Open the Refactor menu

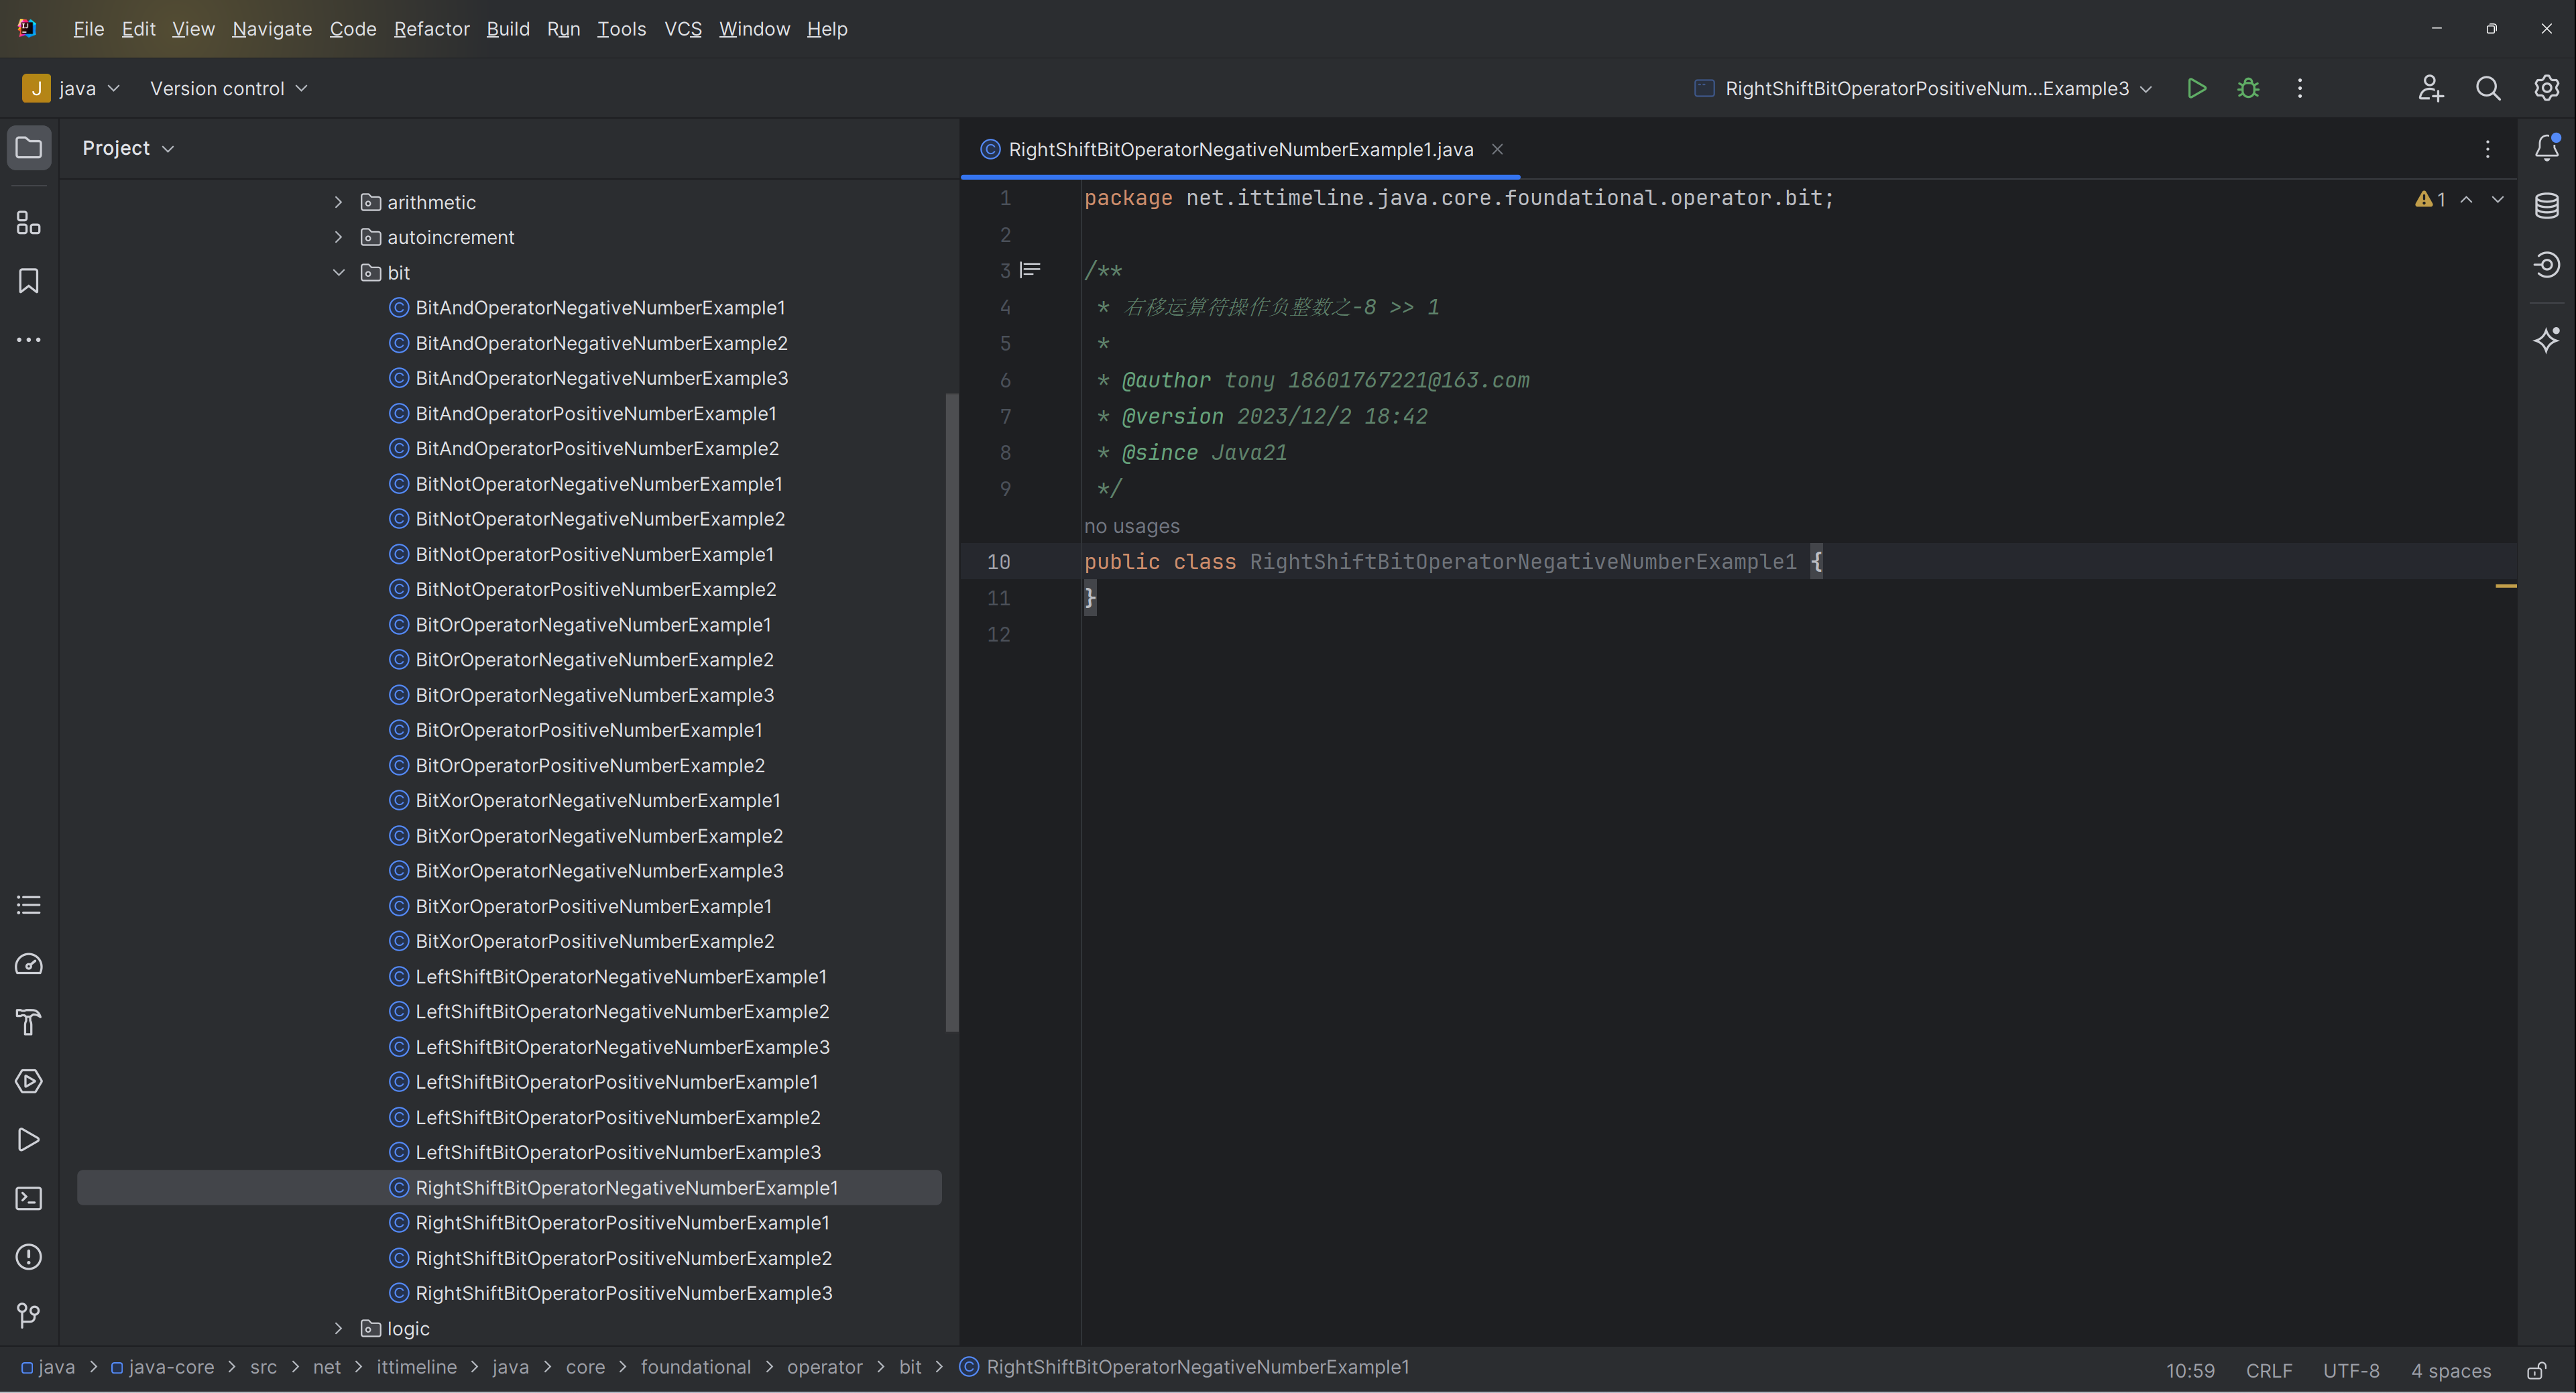[x=431, y=29]
